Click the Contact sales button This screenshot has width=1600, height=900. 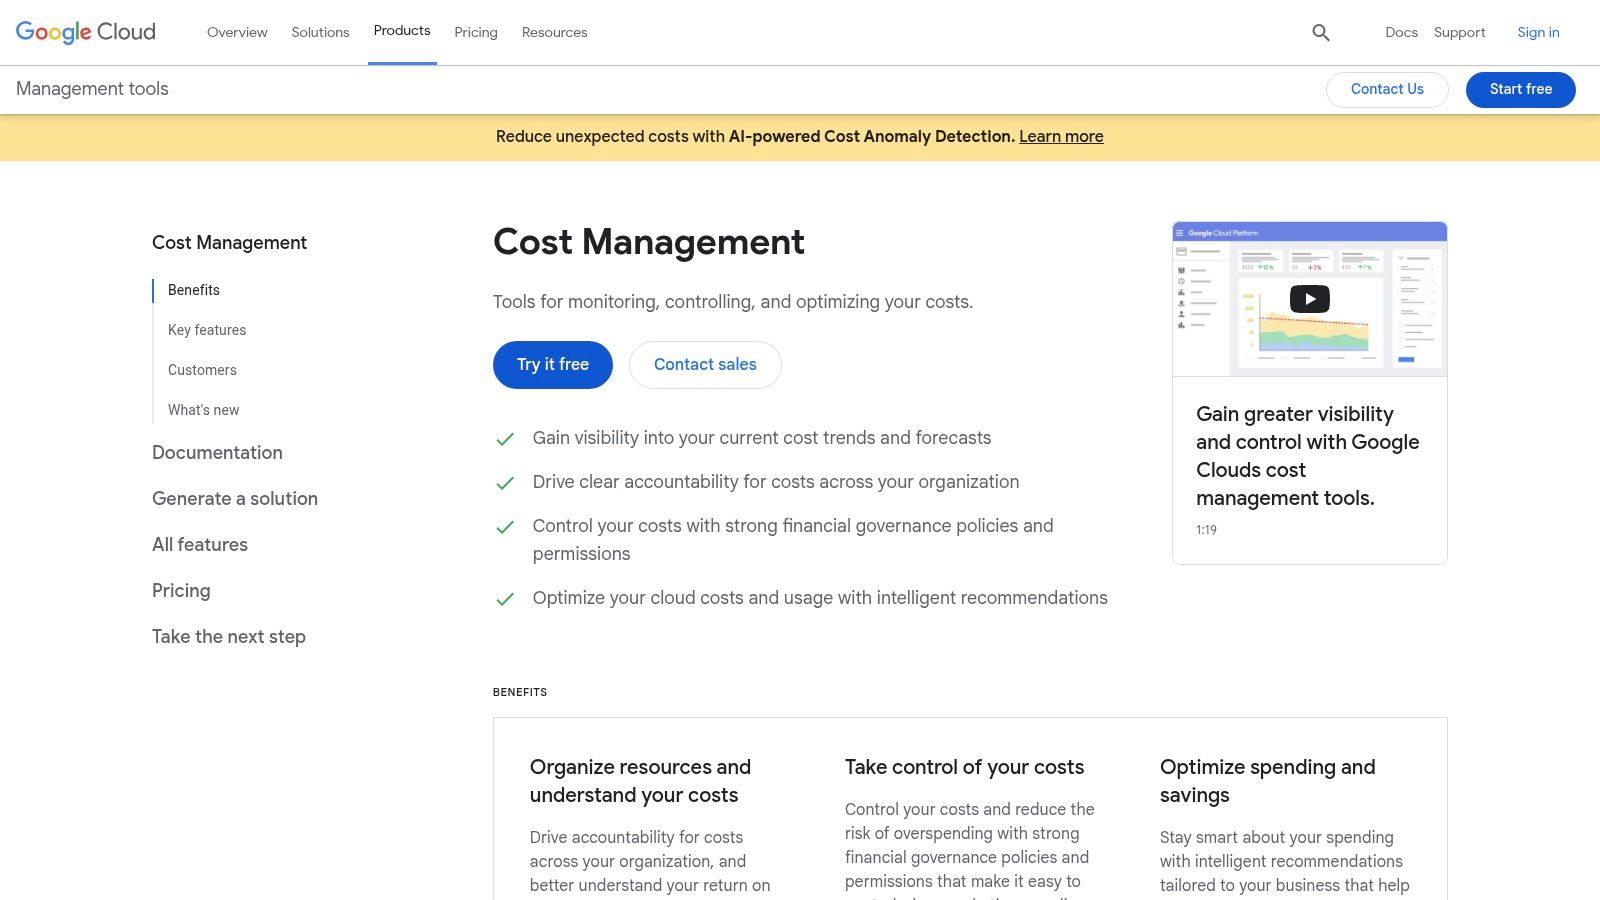705,364
